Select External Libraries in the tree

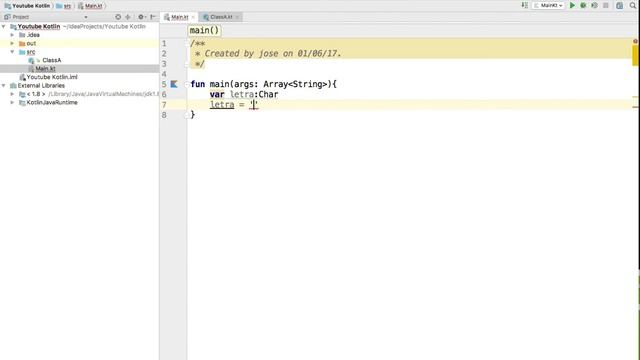(41, 85)
